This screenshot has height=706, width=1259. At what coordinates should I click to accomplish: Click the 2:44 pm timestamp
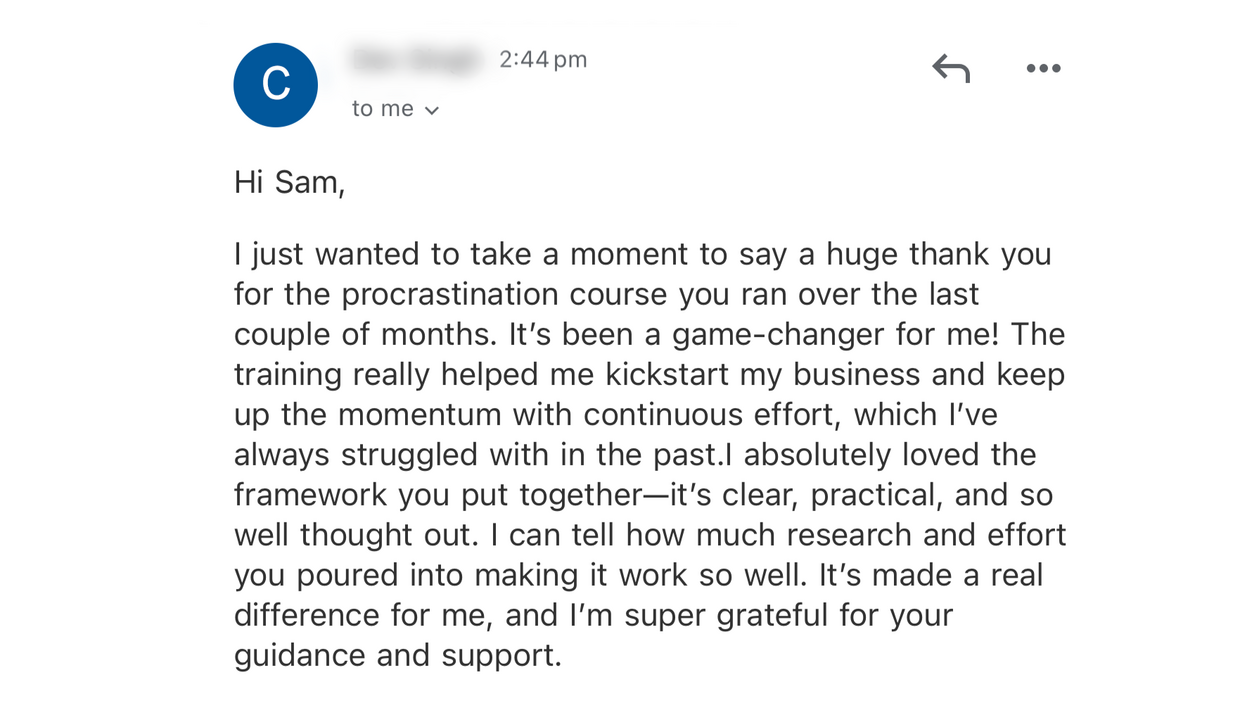tap(543, 60)
